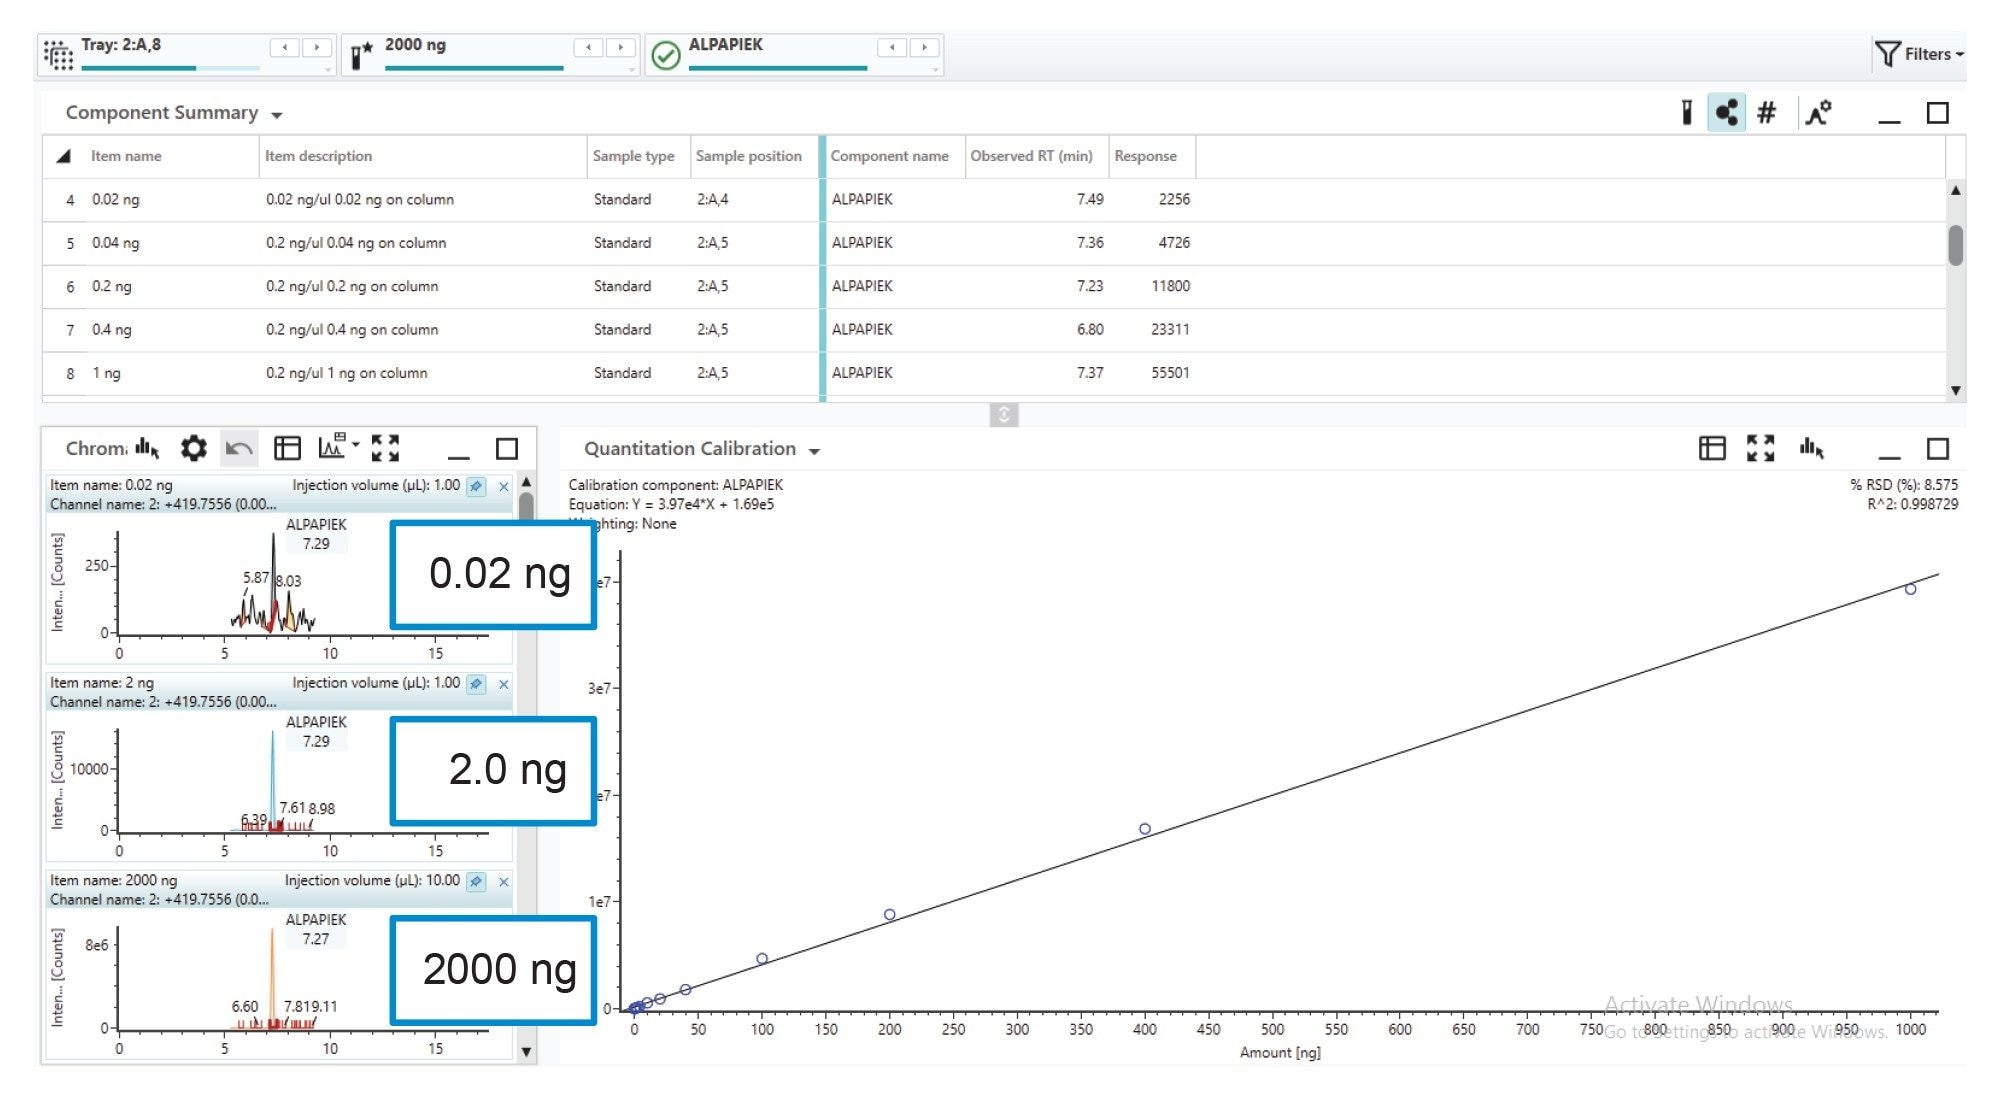Toggle pin on 0.02 ng chromatogram
The height and width of the screenshot is (1096, 2000).
477,486
